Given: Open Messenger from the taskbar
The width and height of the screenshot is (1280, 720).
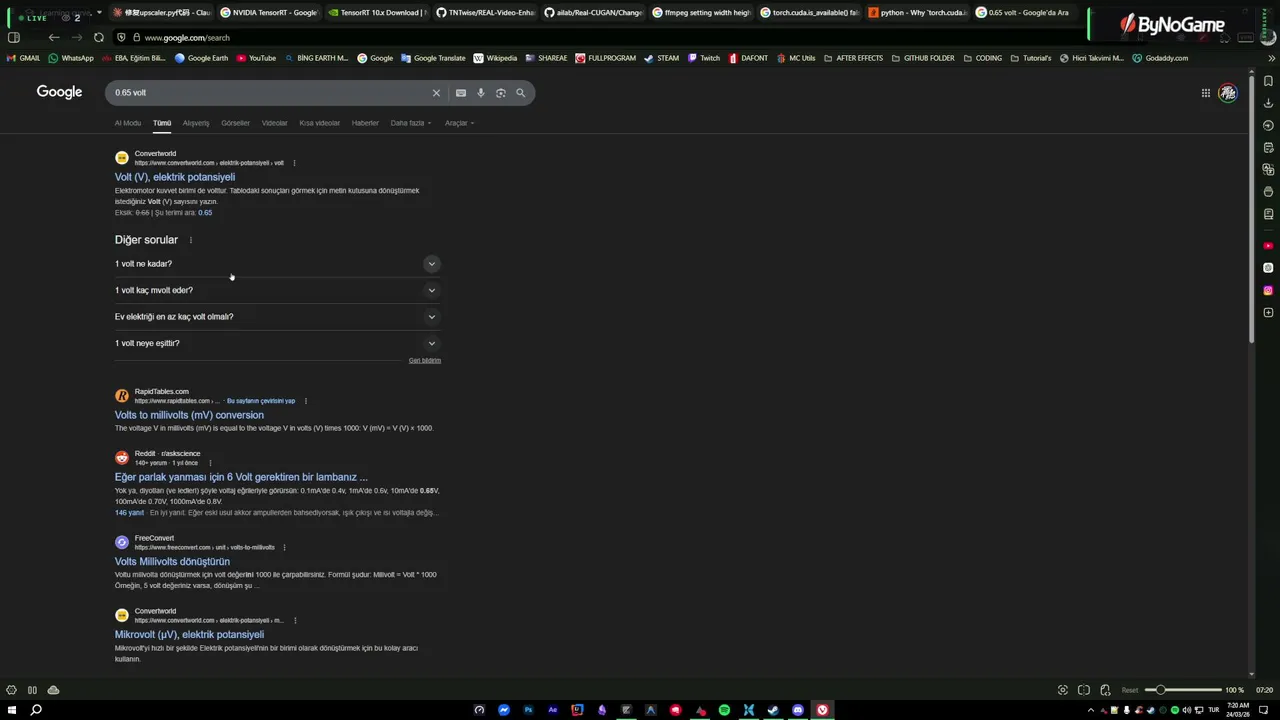Looking at the screenshot, I should pos(504,710).
